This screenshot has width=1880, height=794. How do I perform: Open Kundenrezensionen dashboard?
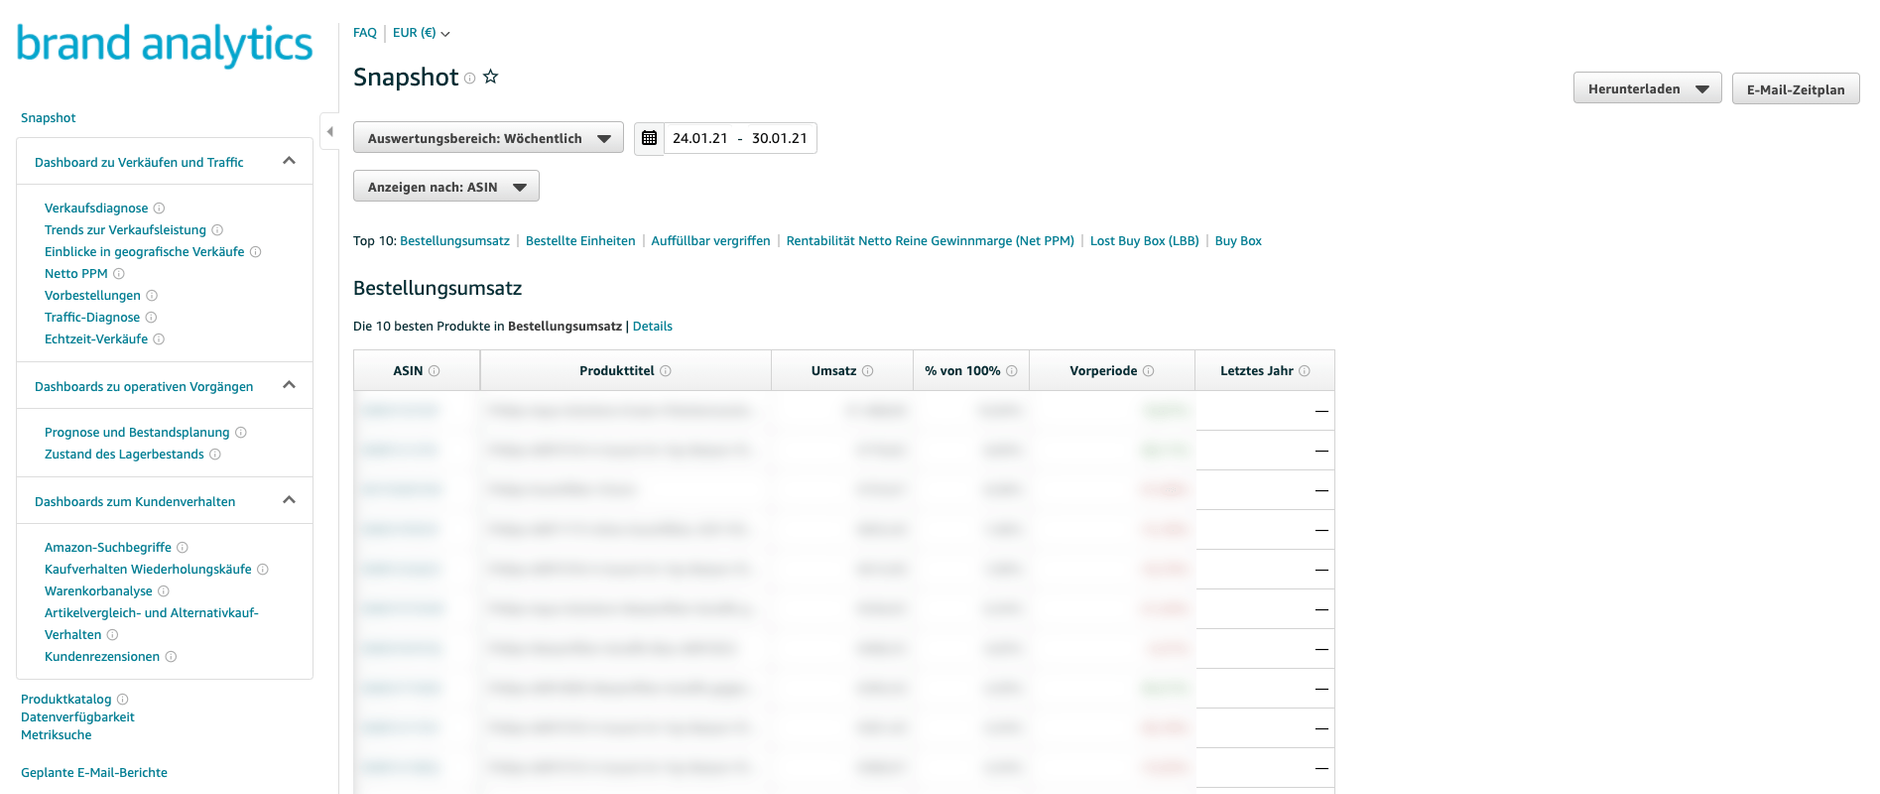[102, 657]
